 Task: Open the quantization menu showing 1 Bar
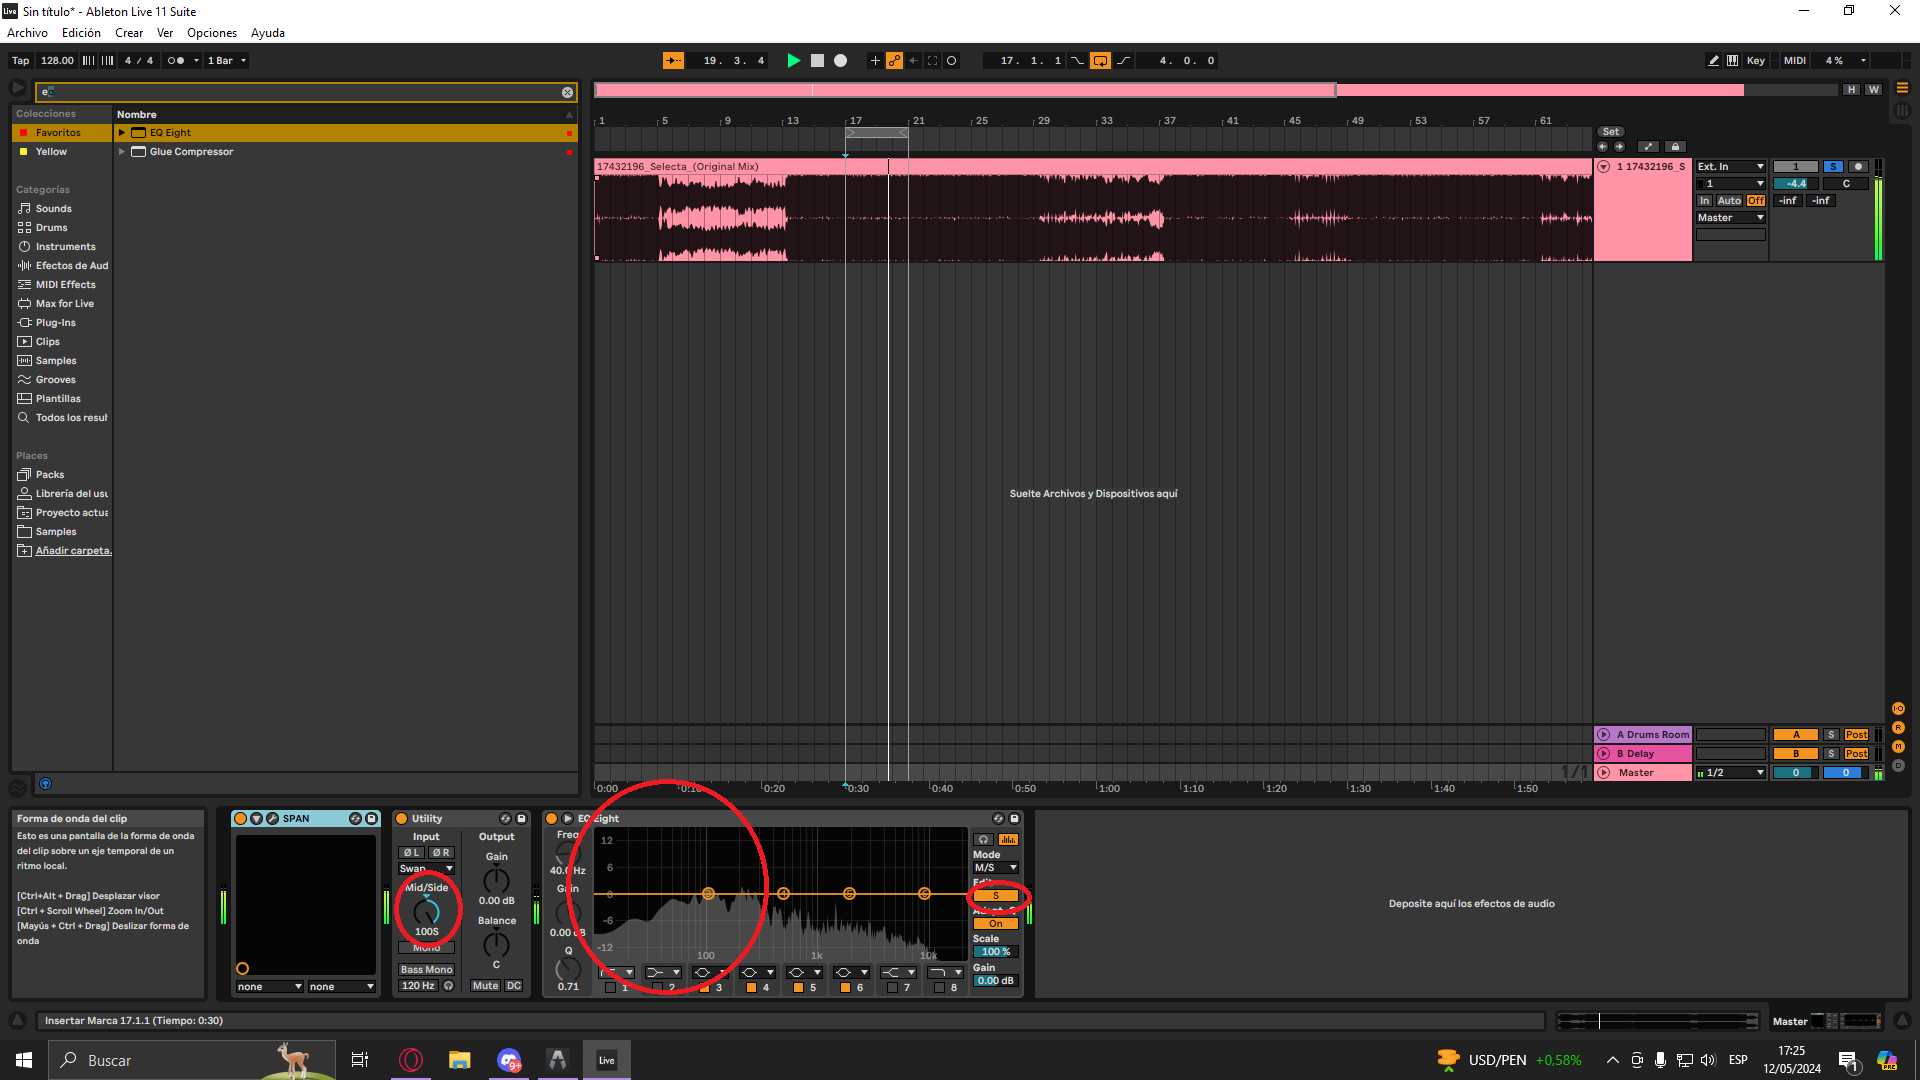[227, 61]
